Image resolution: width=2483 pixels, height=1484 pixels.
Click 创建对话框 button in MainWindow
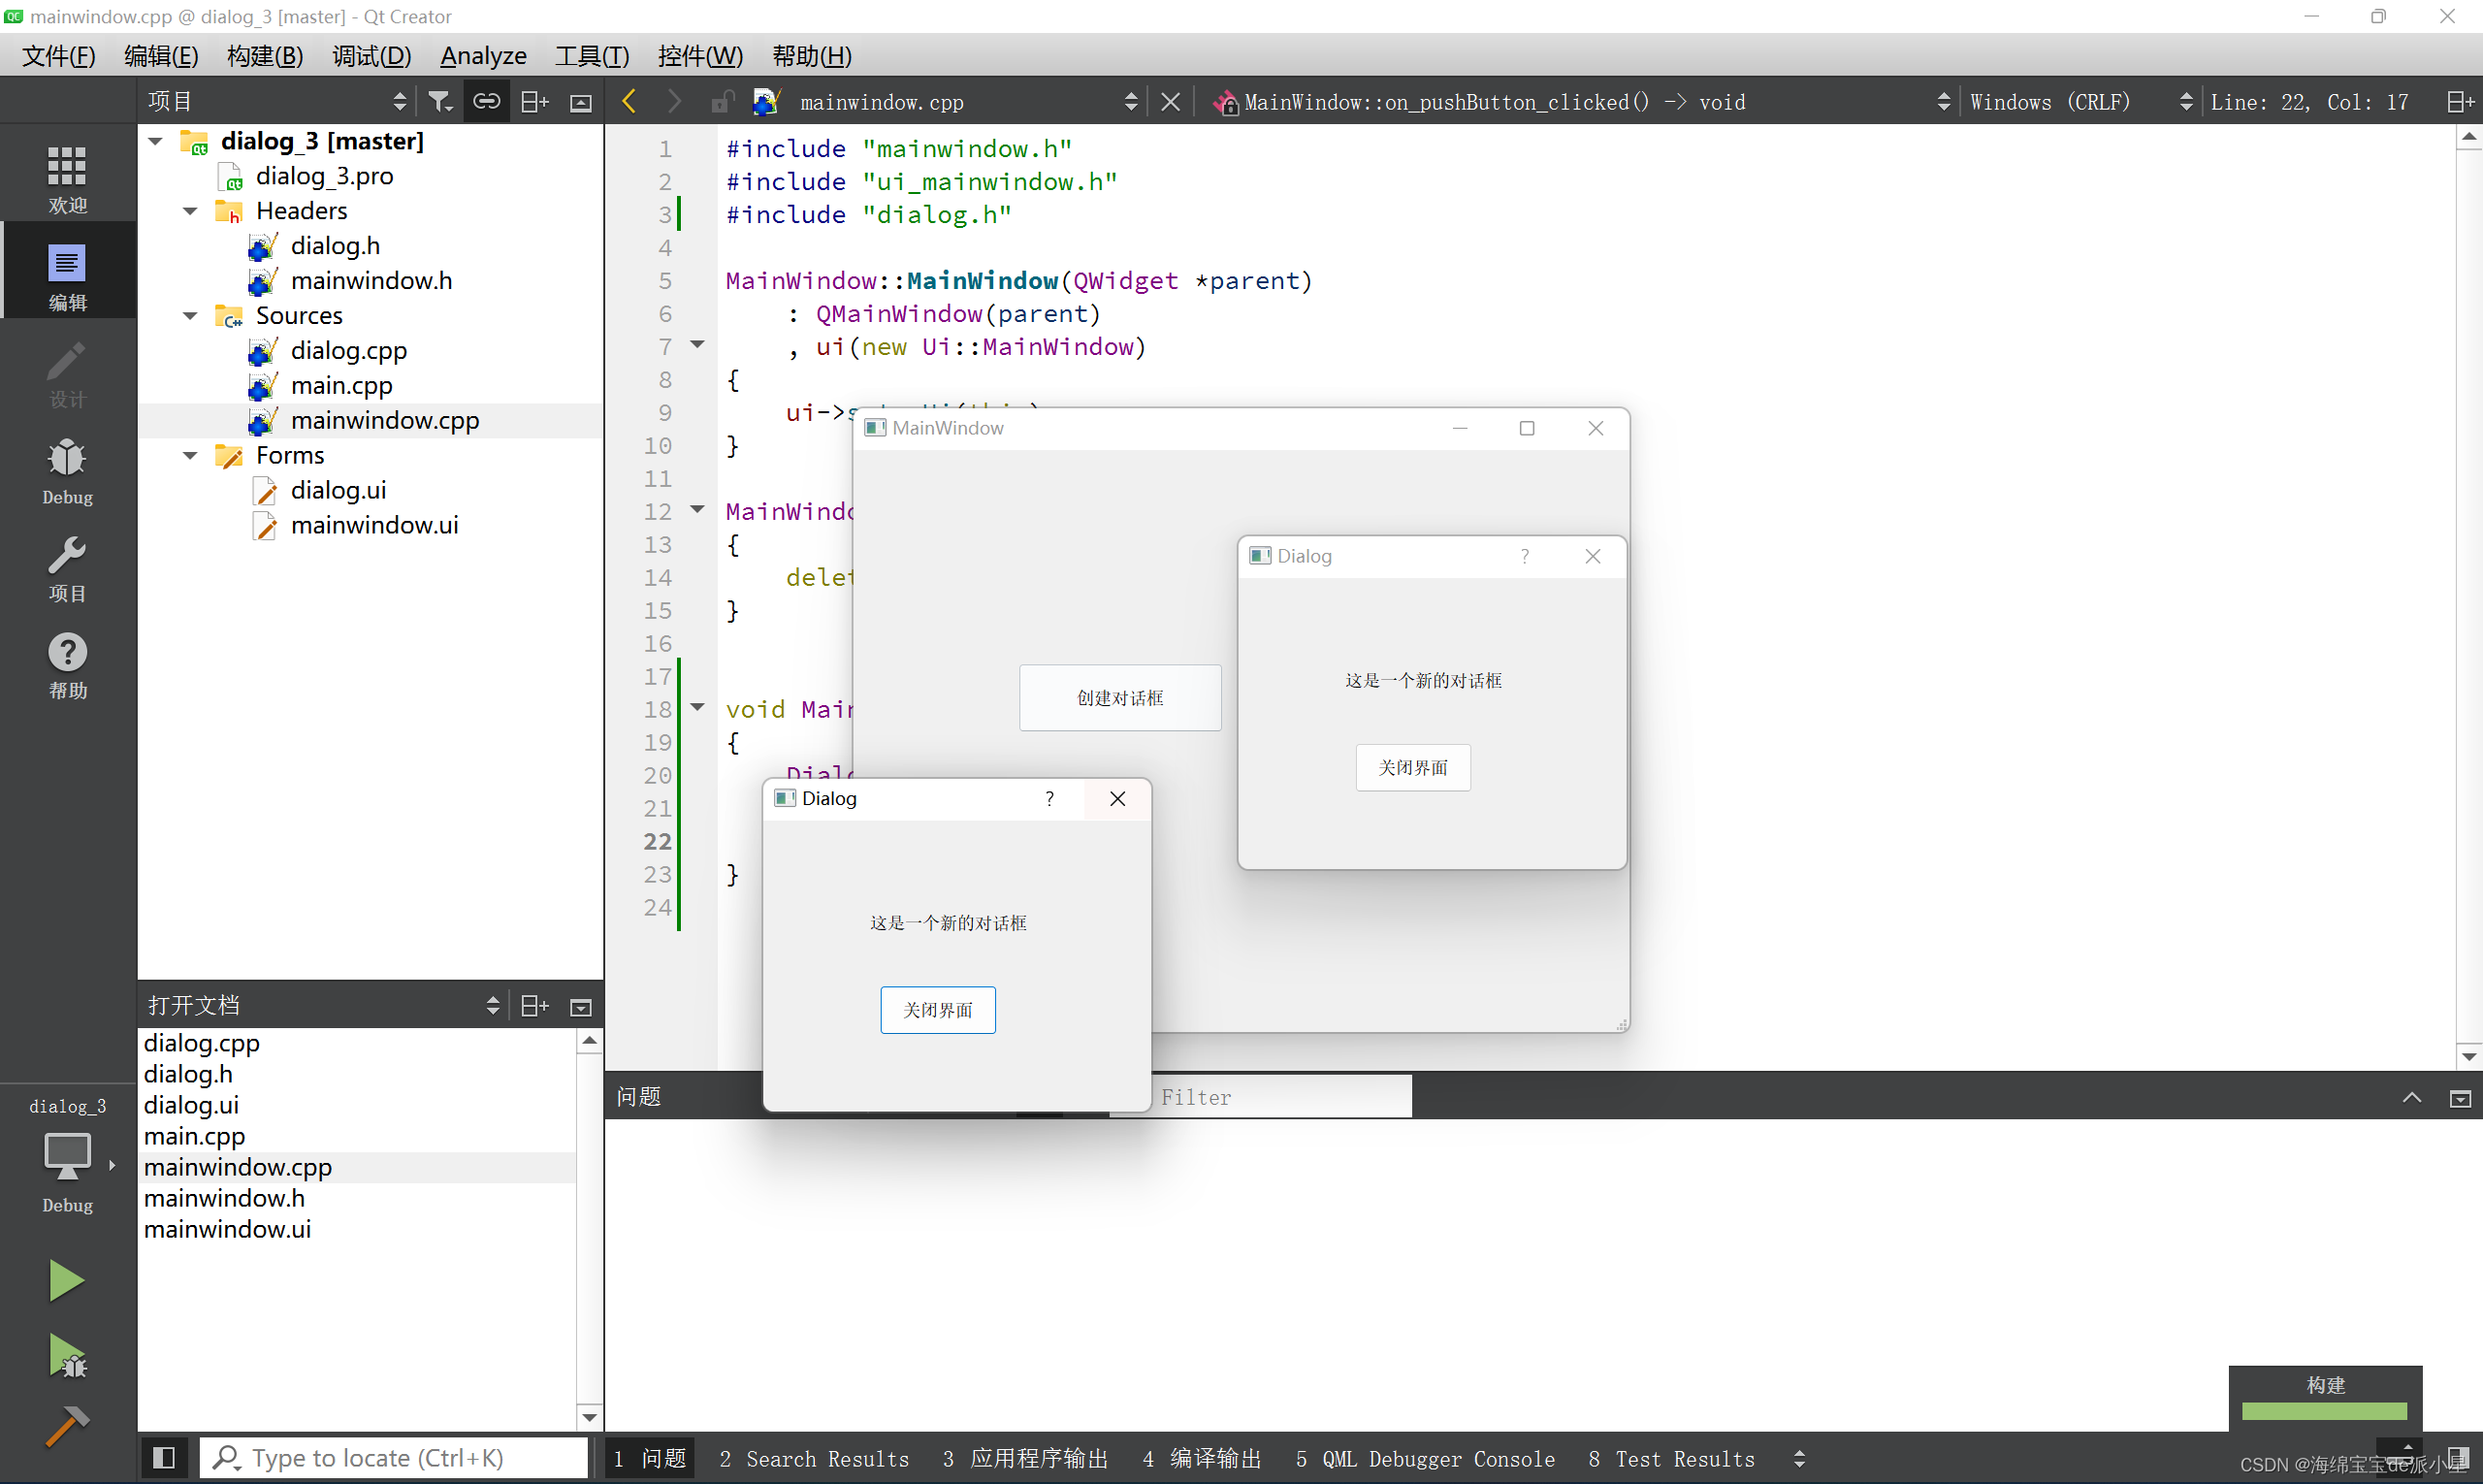click(x=1120, y=698)
